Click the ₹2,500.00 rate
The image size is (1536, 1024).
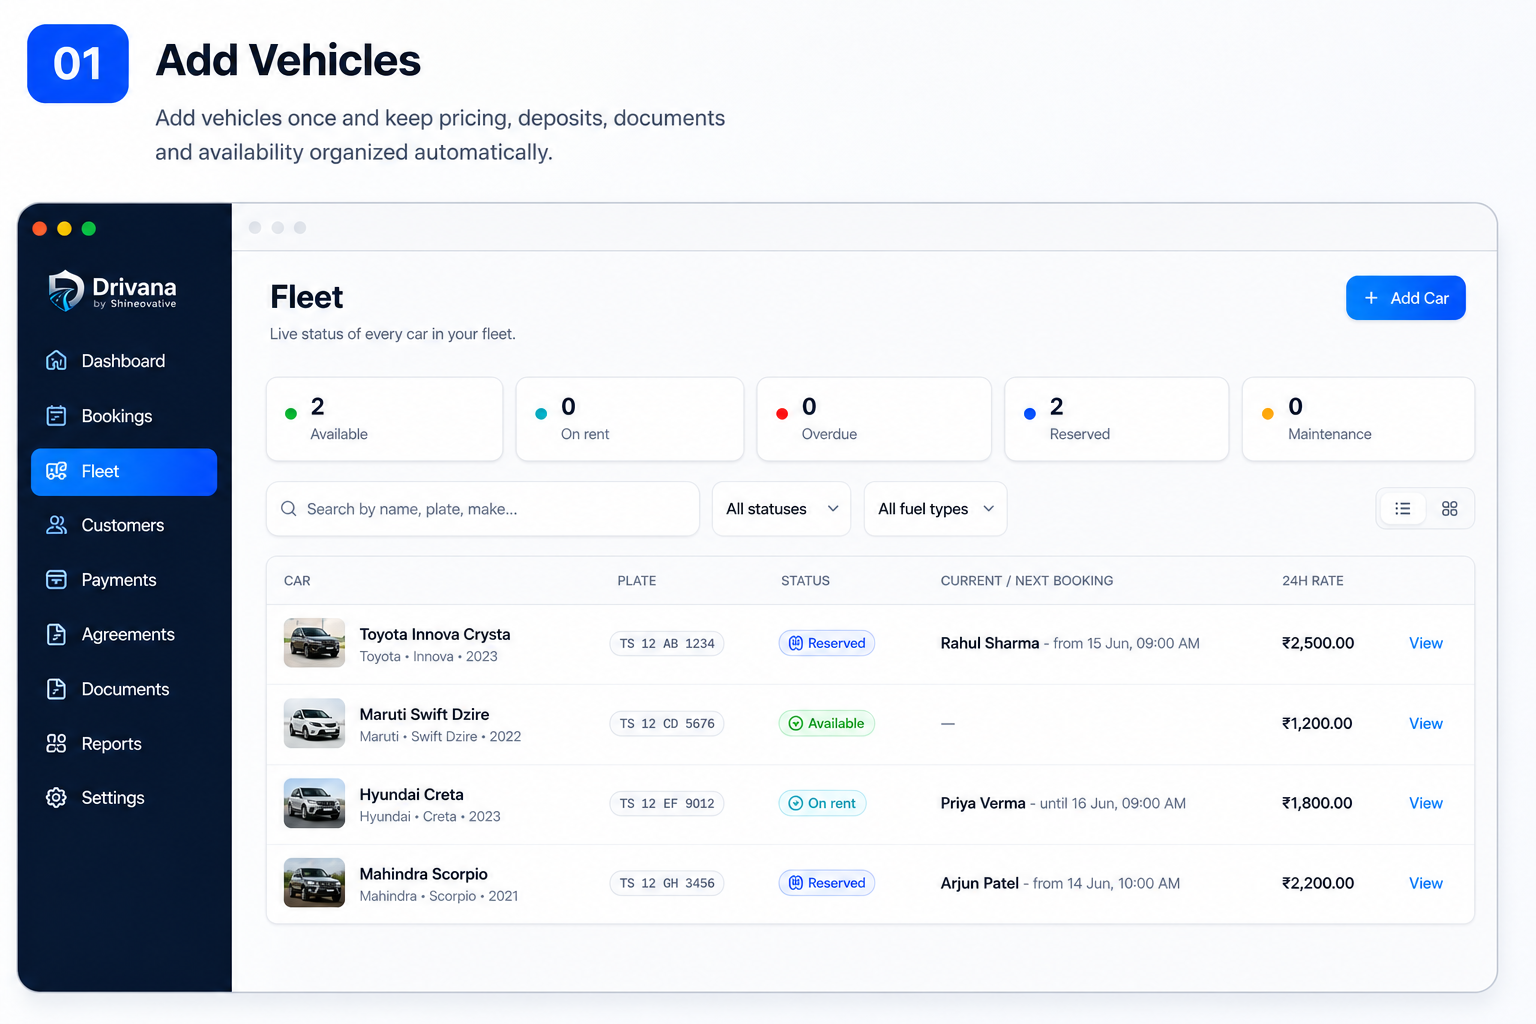1318,643
